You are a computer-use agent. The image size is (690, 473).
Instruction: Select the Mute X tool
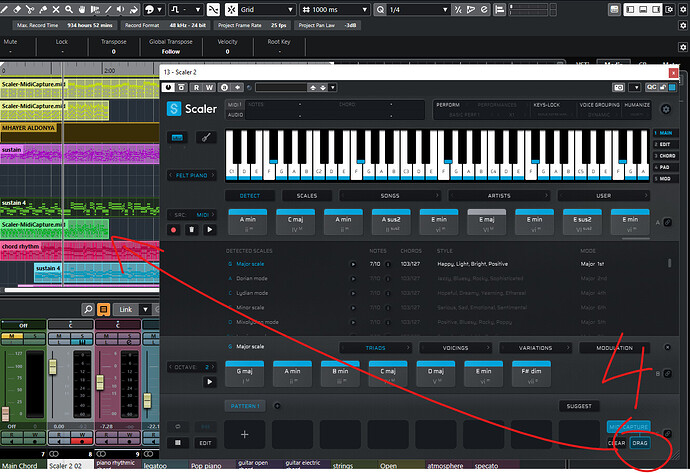(x=56, y=9)
